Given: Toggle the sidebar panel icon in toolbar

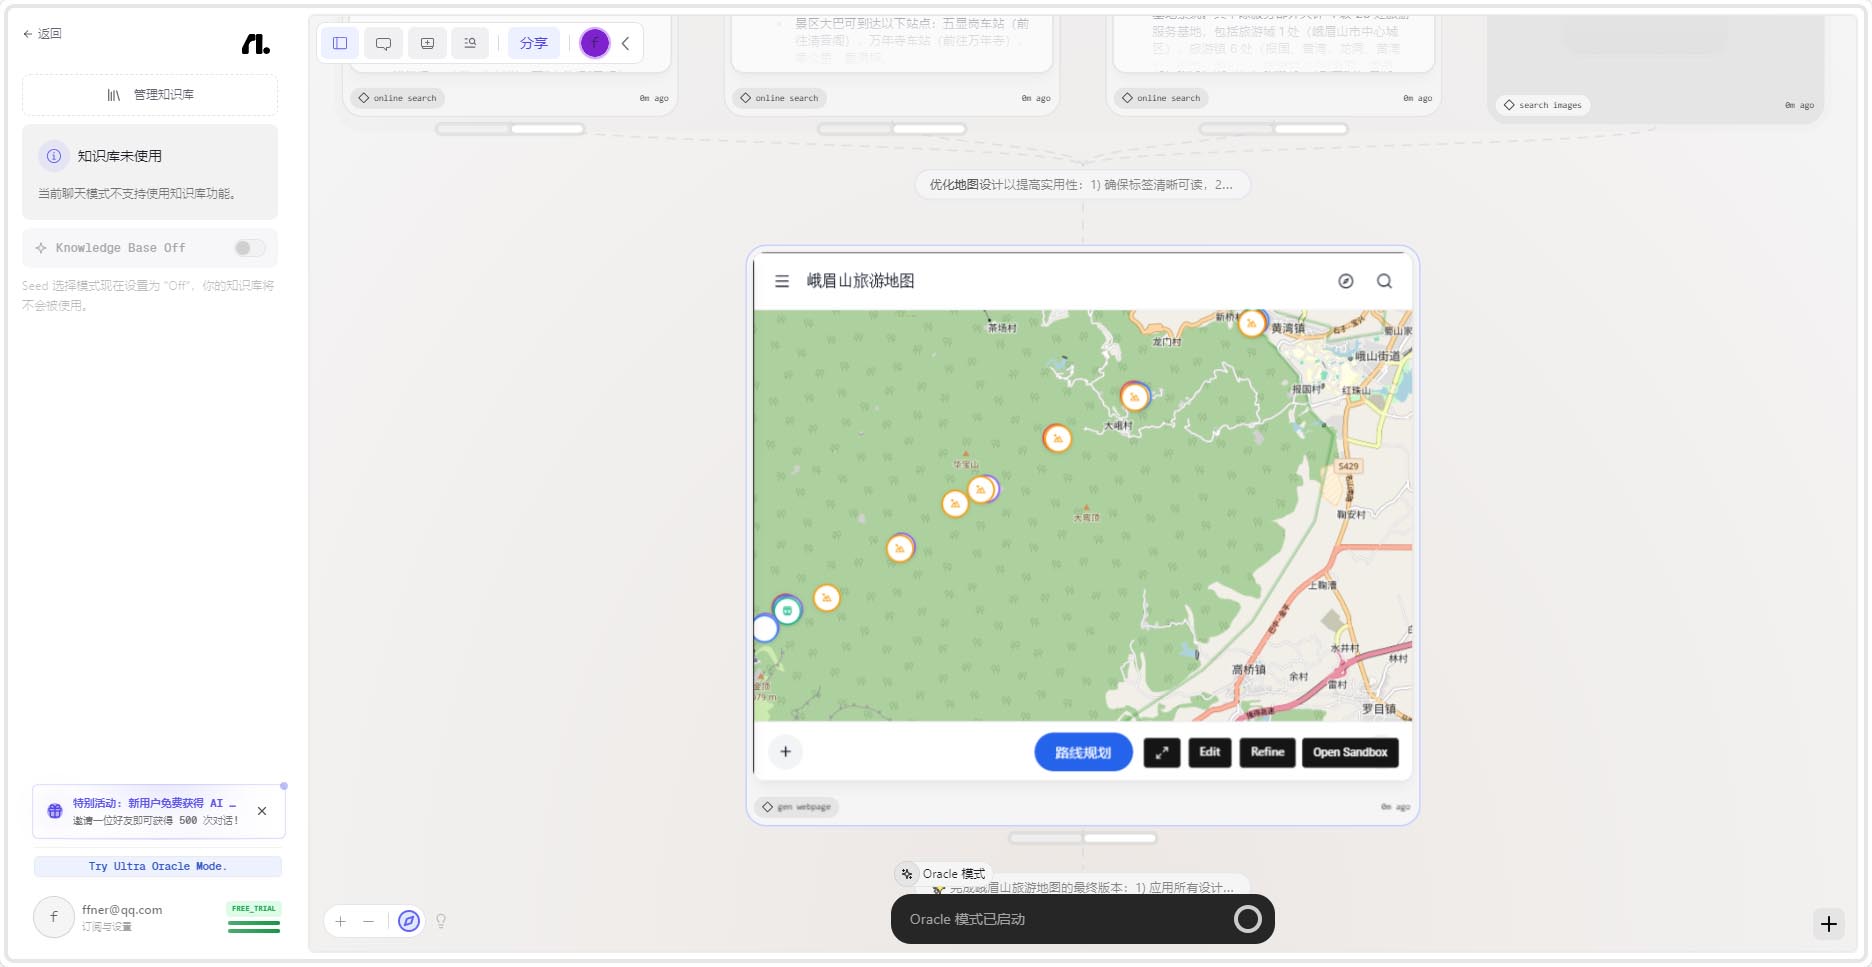Looking at the screenshot, I should (x=340, y=43).
